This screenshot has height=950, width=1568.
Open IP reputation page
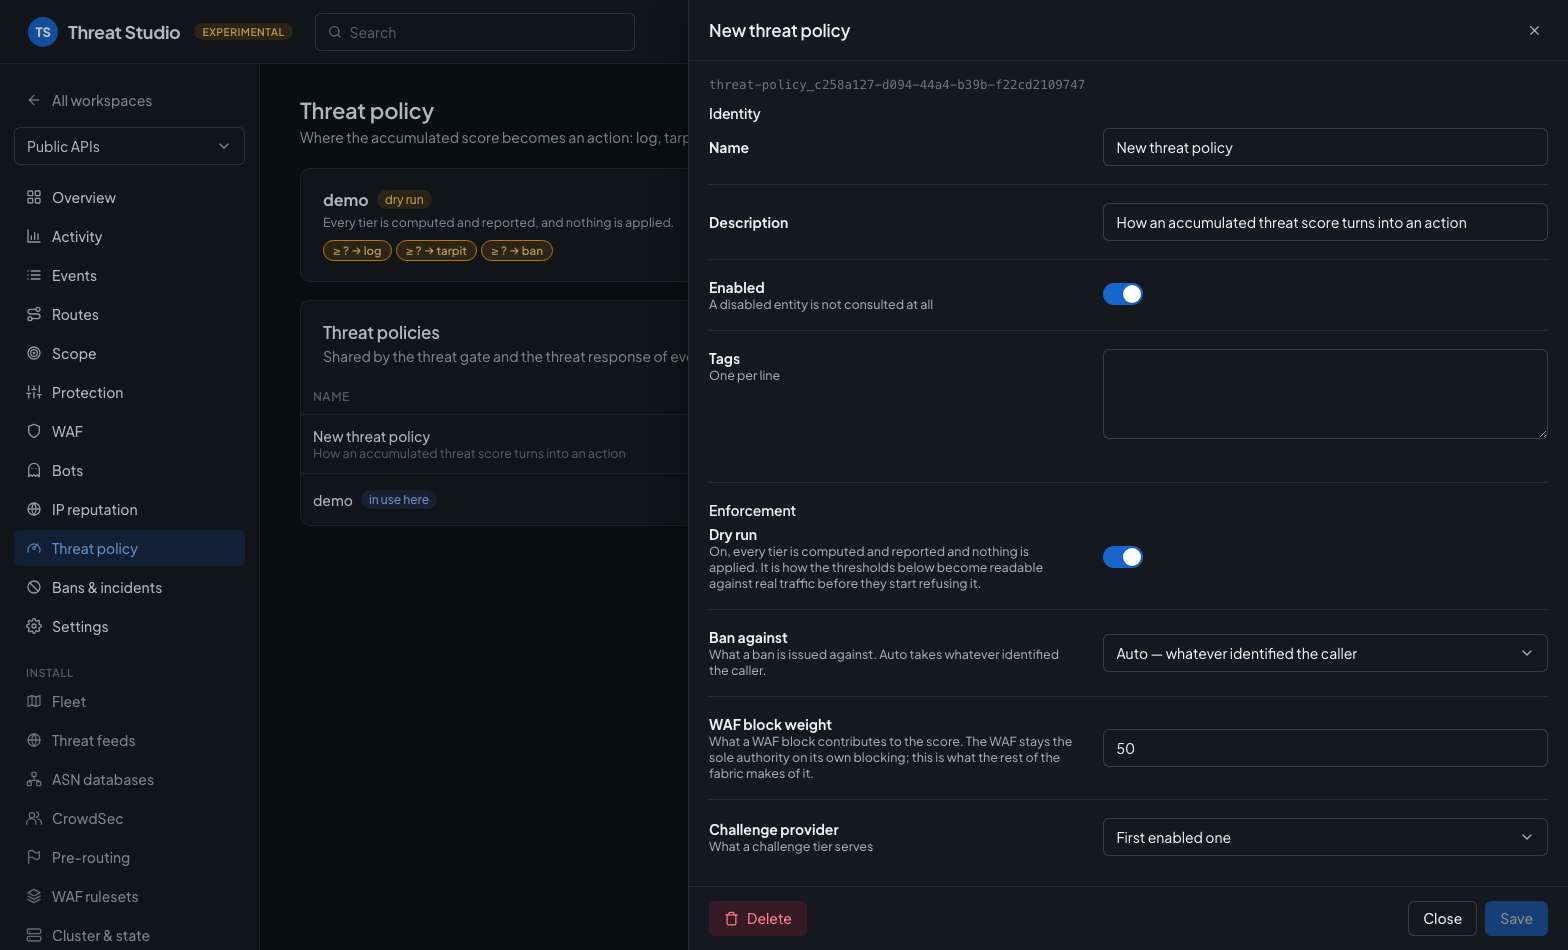[129, 509]
